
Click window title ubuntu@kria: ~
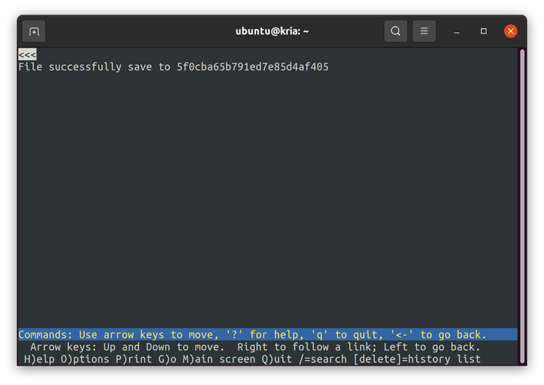click(272, 31)
